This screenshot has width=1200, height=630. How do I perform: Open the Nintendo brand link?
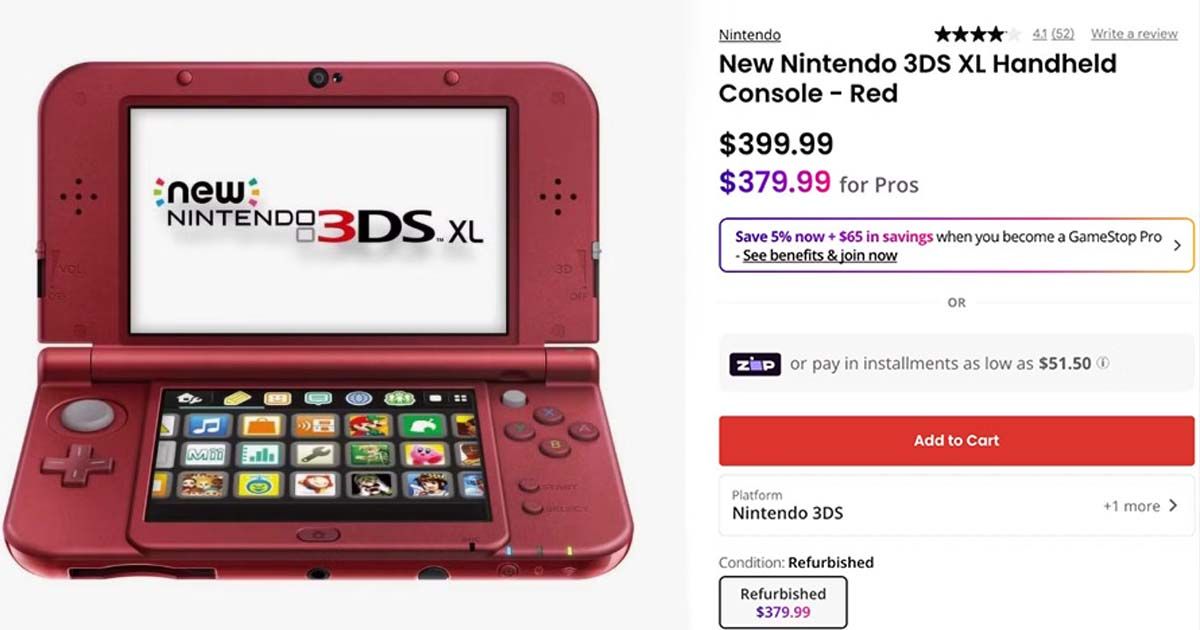tap(749, 35)
